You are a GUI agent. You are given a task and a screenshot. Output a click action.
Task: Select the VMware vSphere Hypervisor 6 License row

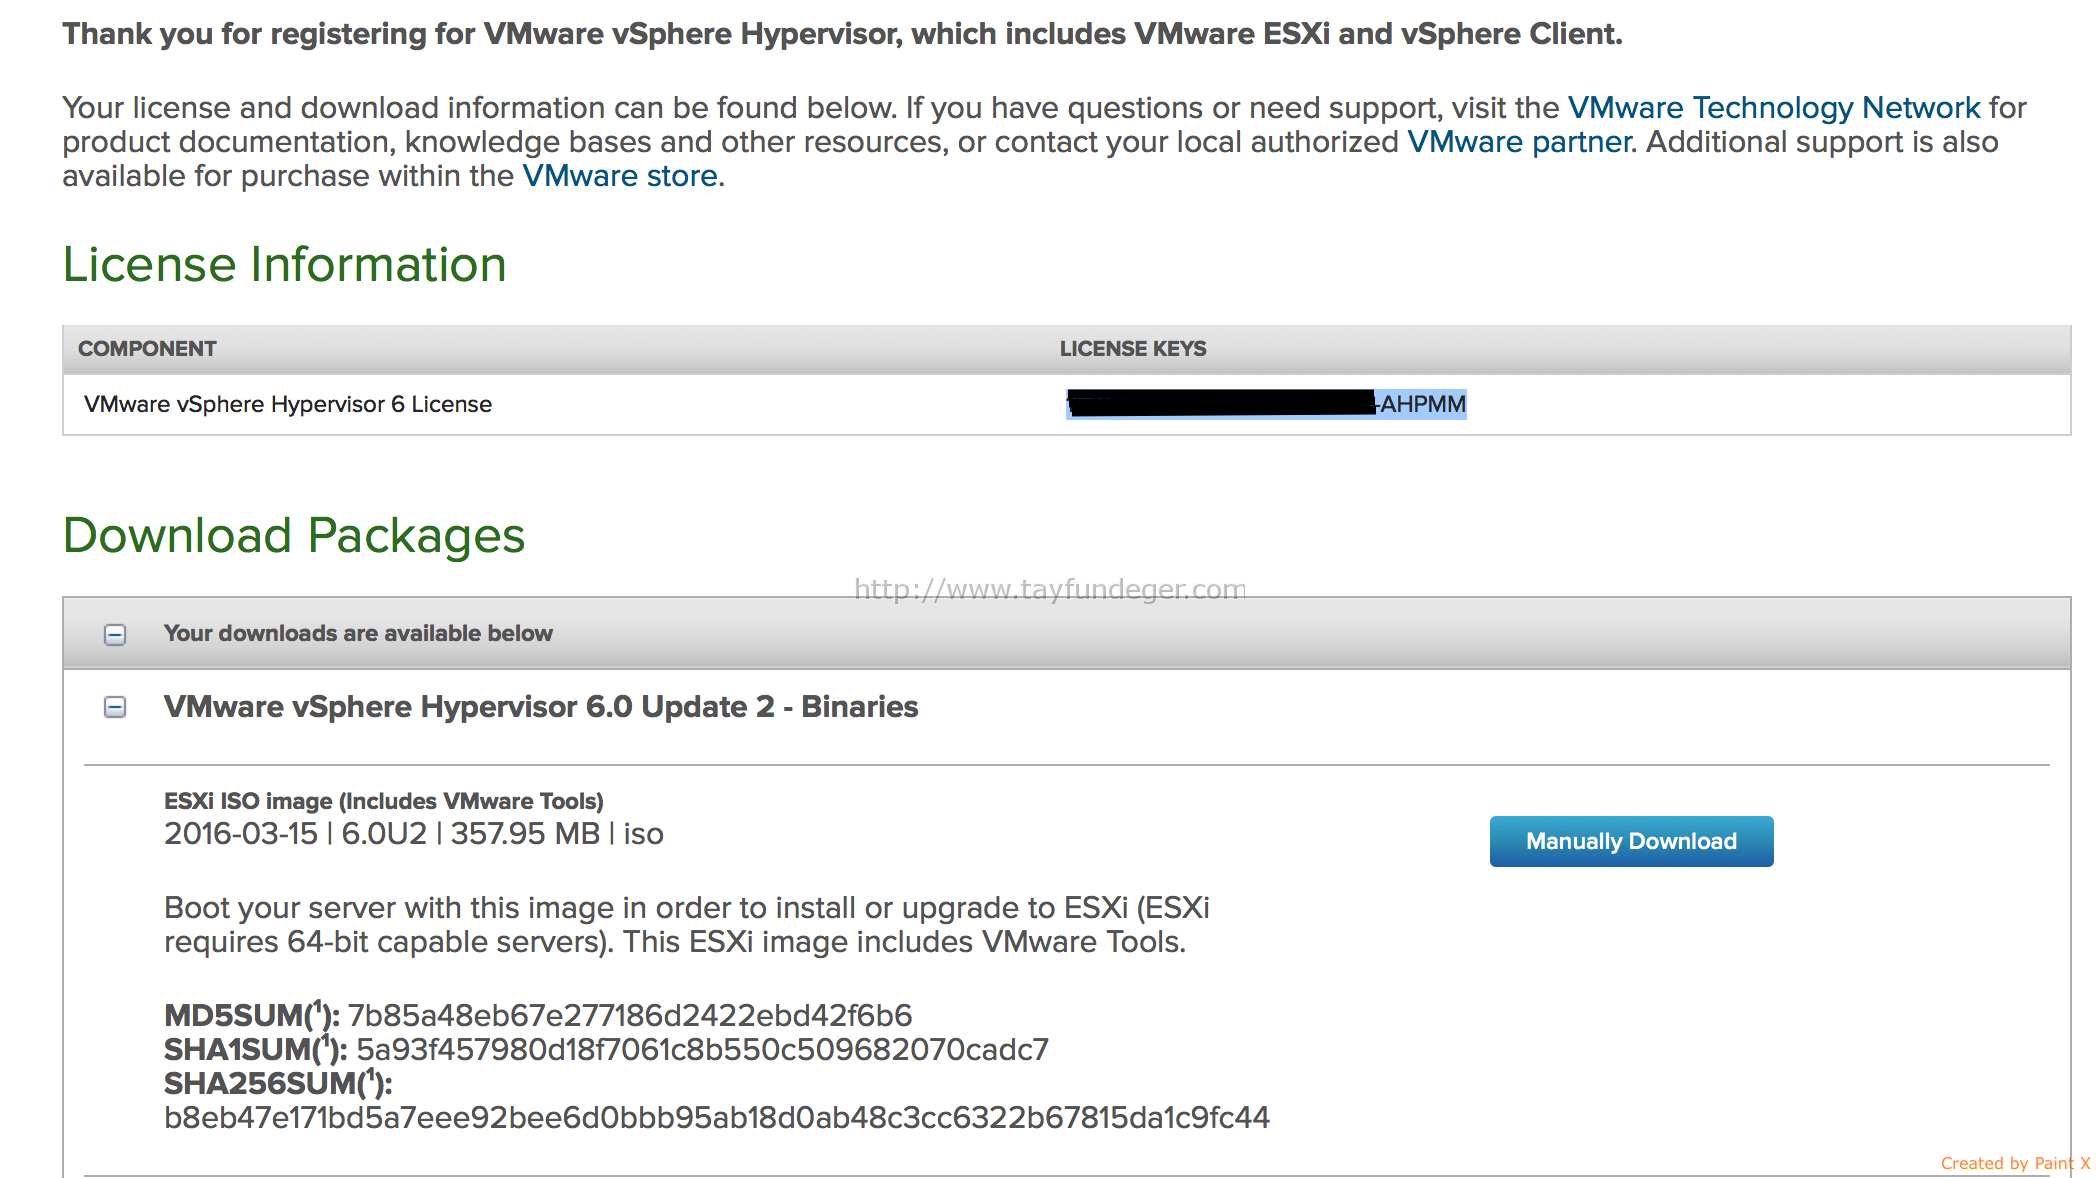click(x=1066, y=404)
